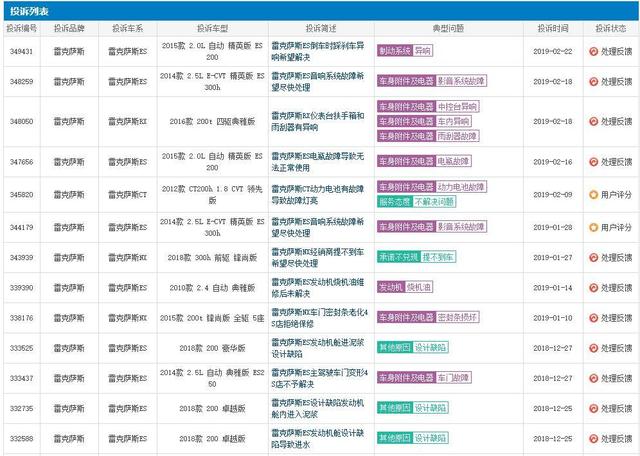This screenshot has width=640, height=456.
Task: Open complaint 雷克萨斯ES电瓶故障导致无法正常使用
Action: 318,162
